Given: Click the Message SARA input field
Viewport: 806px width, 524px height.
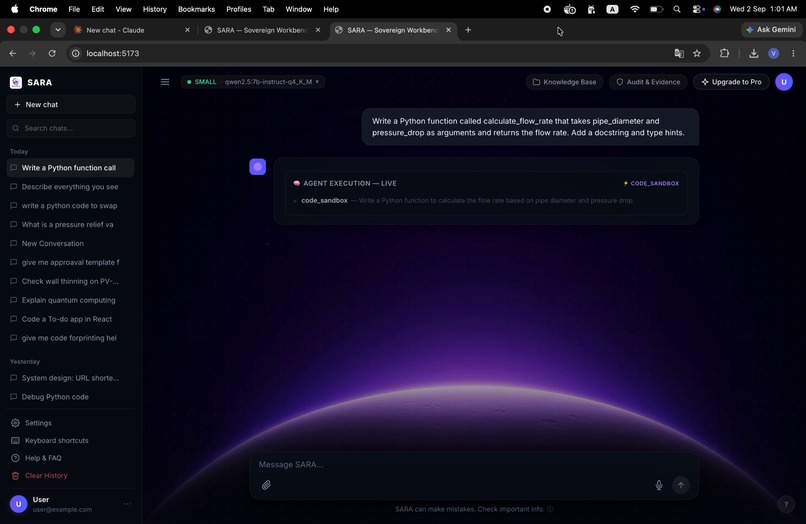Looking at the screenshot, I should [473, 464].
